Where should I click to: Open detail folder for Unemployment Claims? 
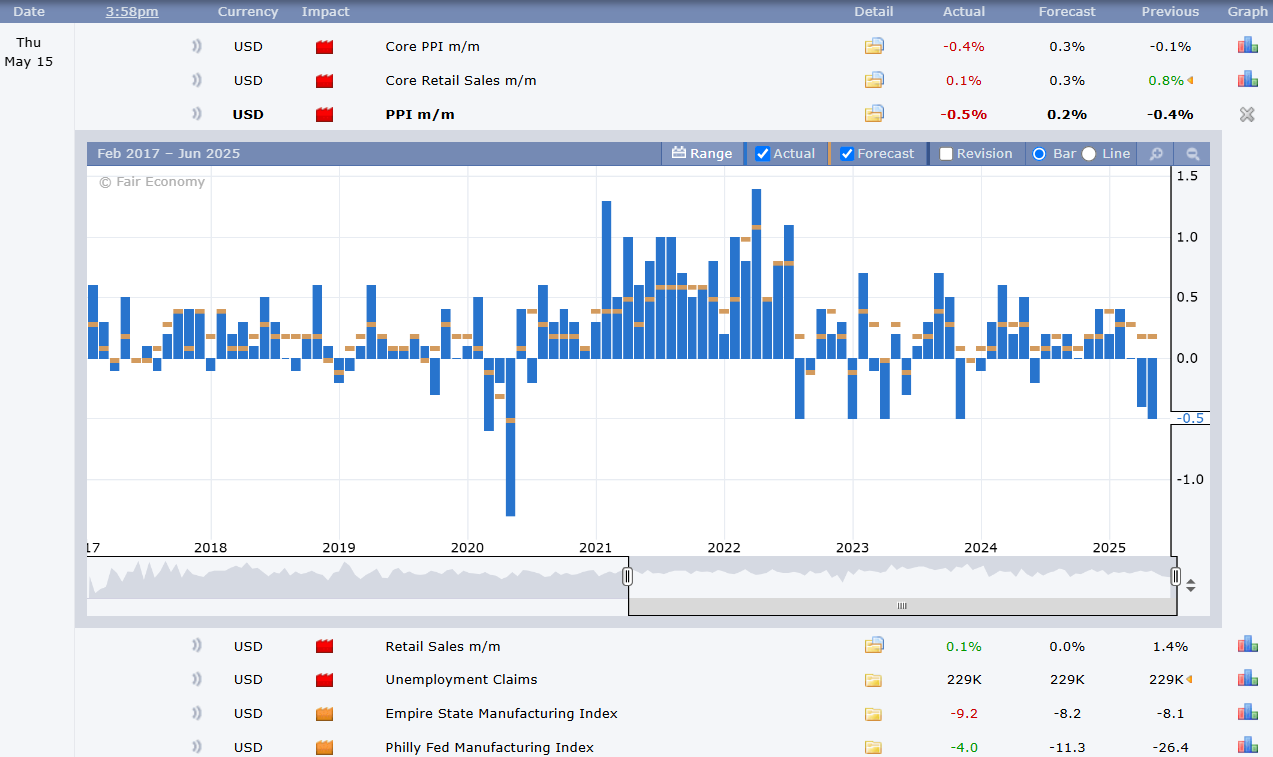(874, 680)
